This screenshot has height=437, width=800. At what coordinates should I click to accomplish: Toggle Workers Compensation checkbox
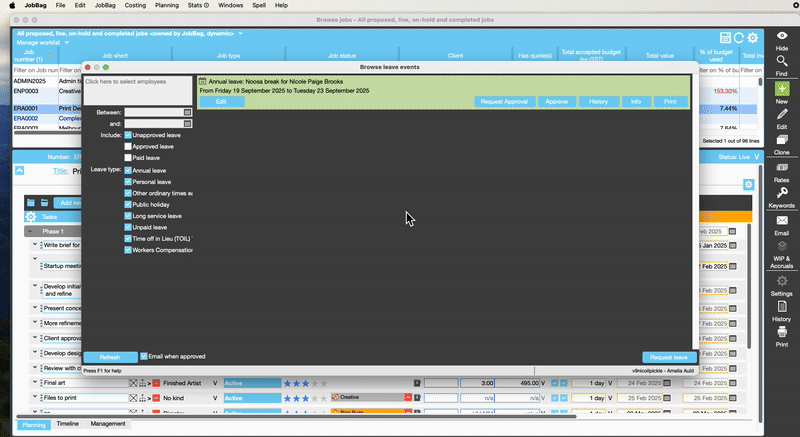point(128,250)
